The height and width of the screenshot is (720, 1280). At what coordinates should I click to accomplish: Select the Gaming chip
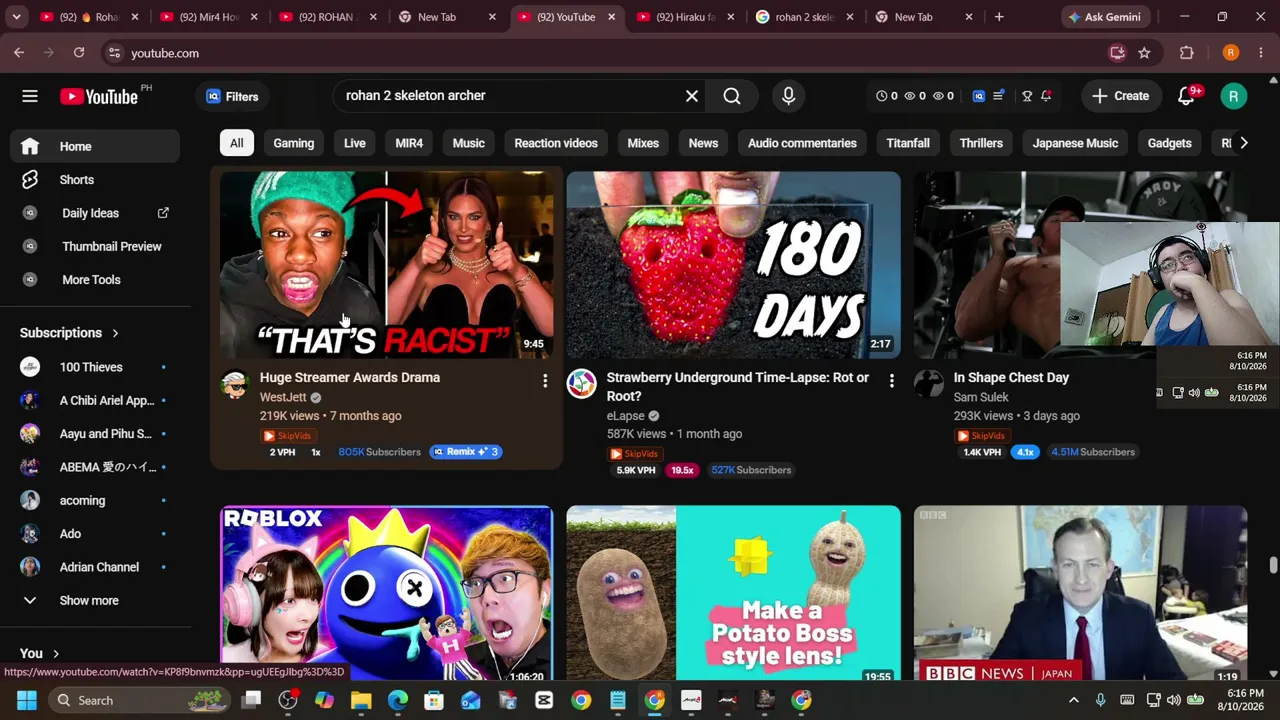click(294, 143)
